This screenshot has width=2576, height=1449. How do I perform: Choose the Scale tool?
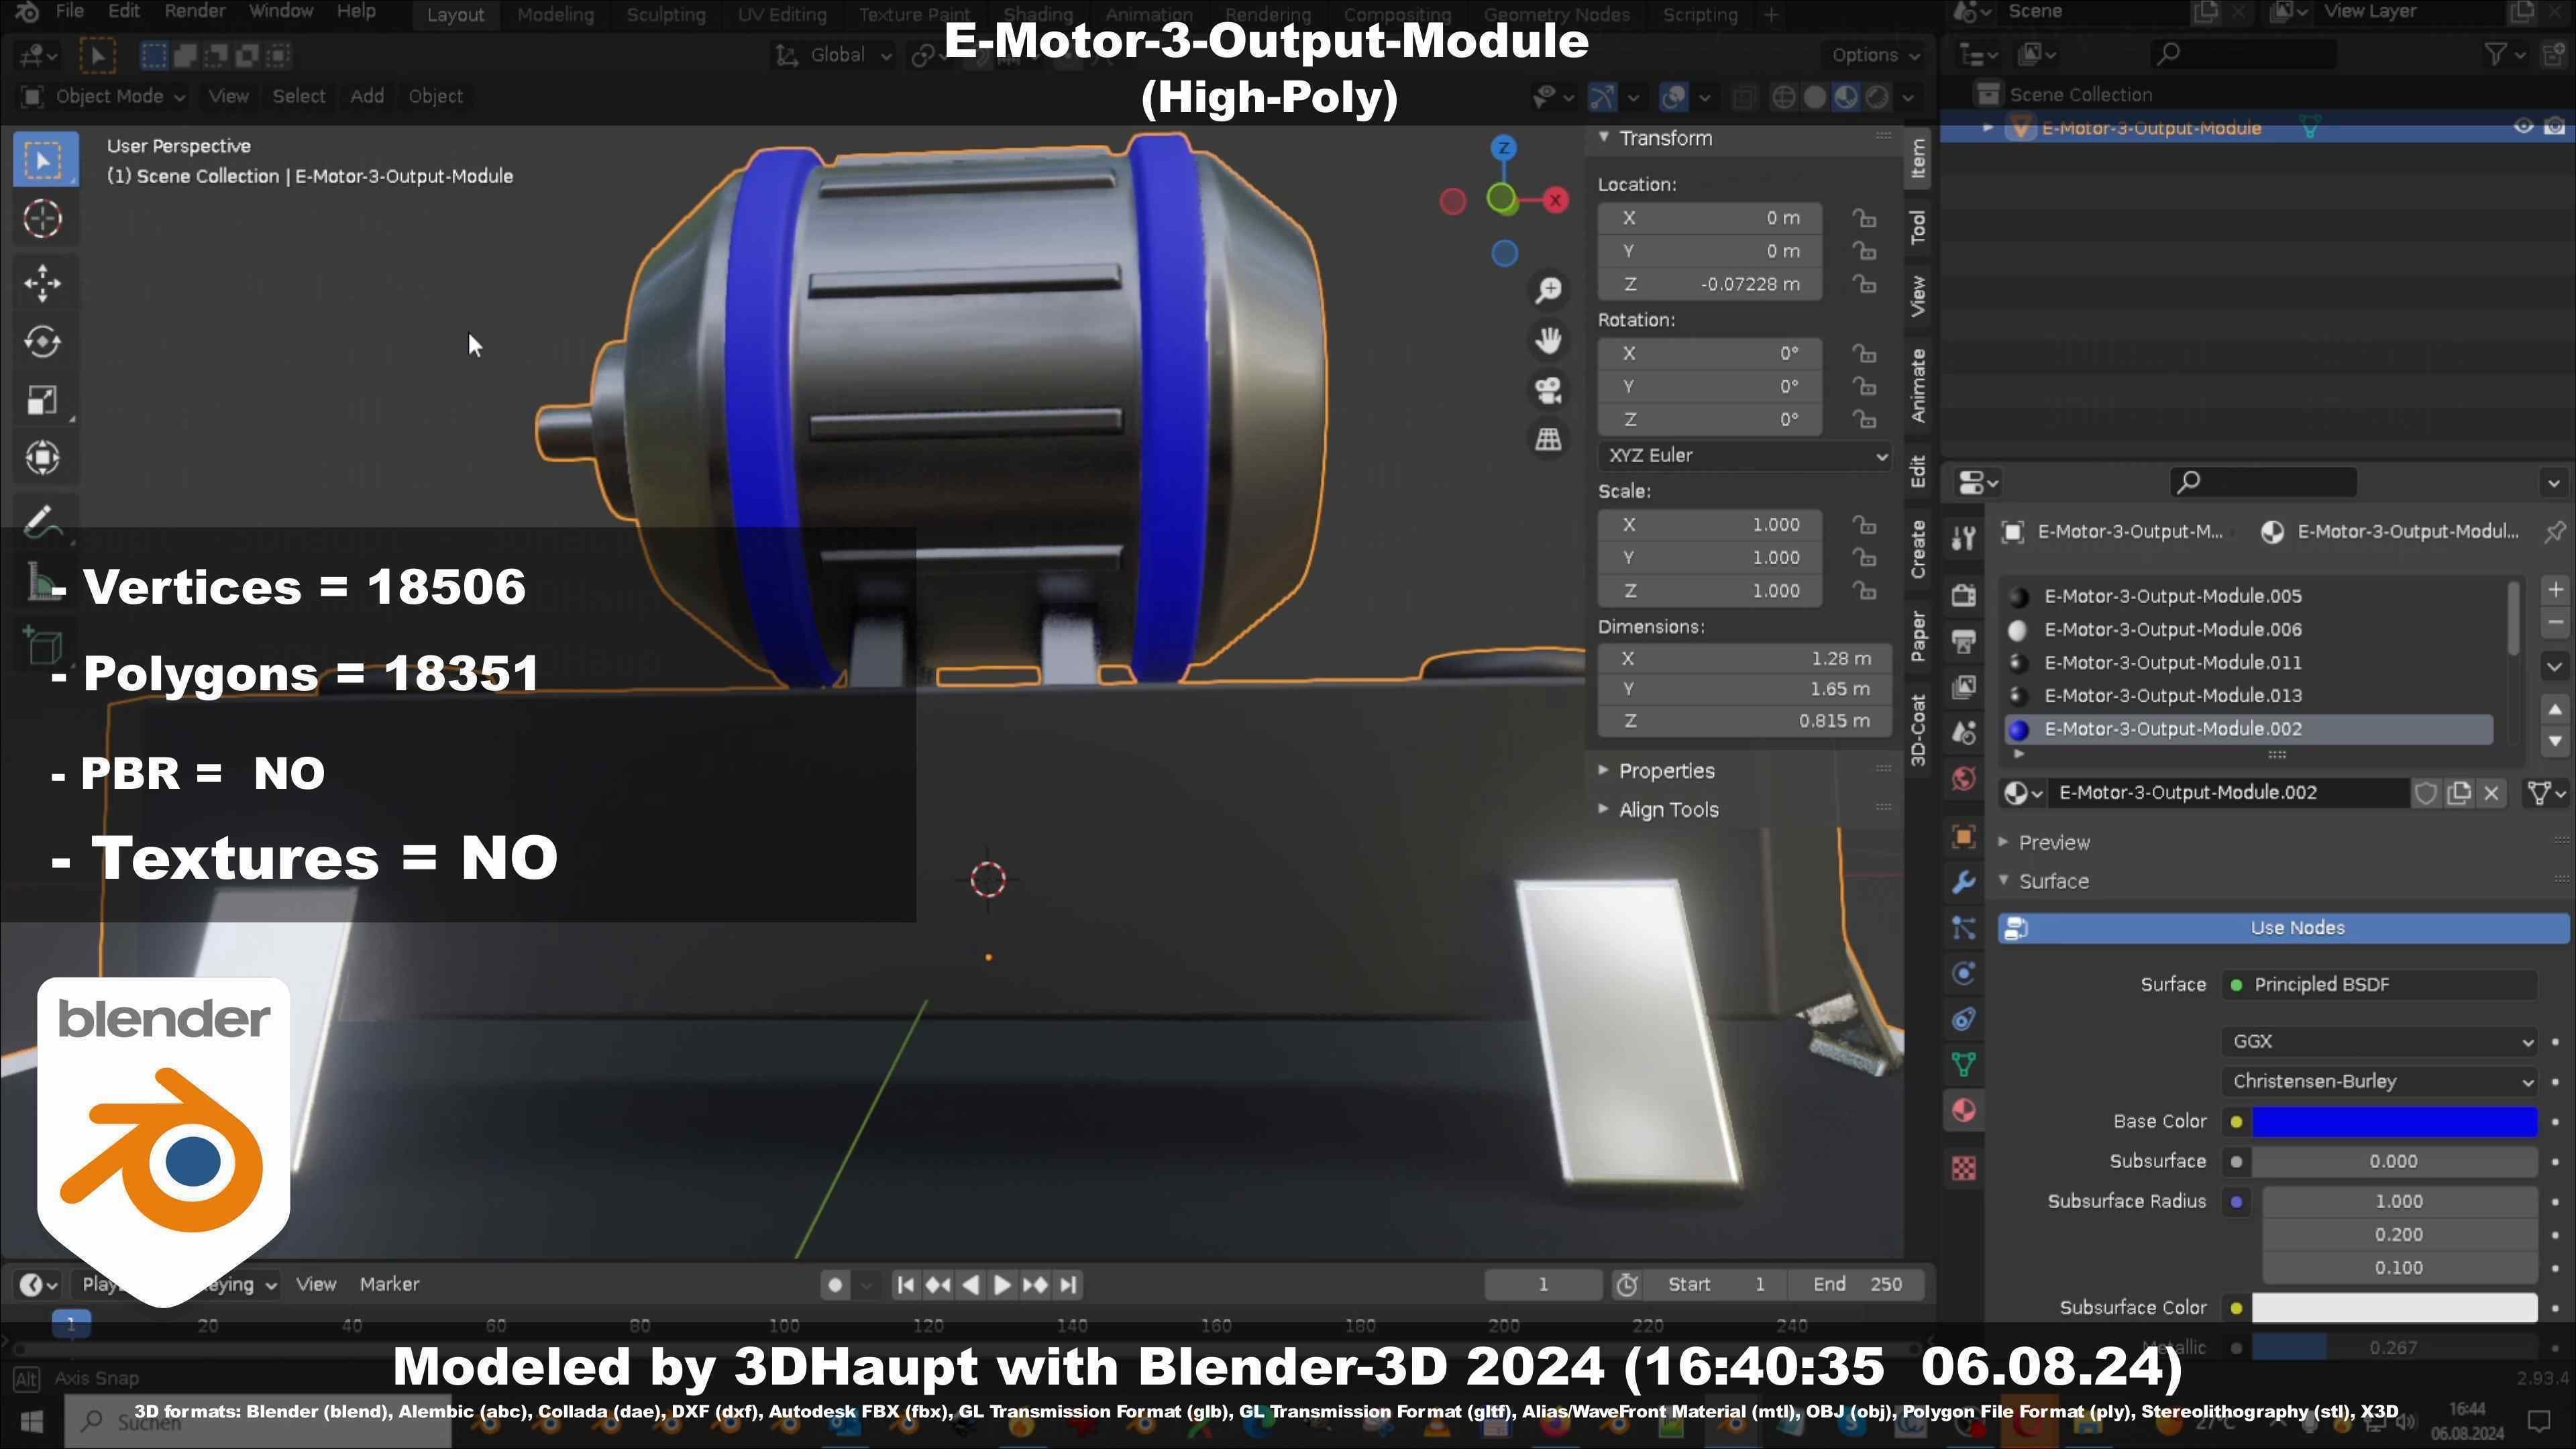[42, 400]
